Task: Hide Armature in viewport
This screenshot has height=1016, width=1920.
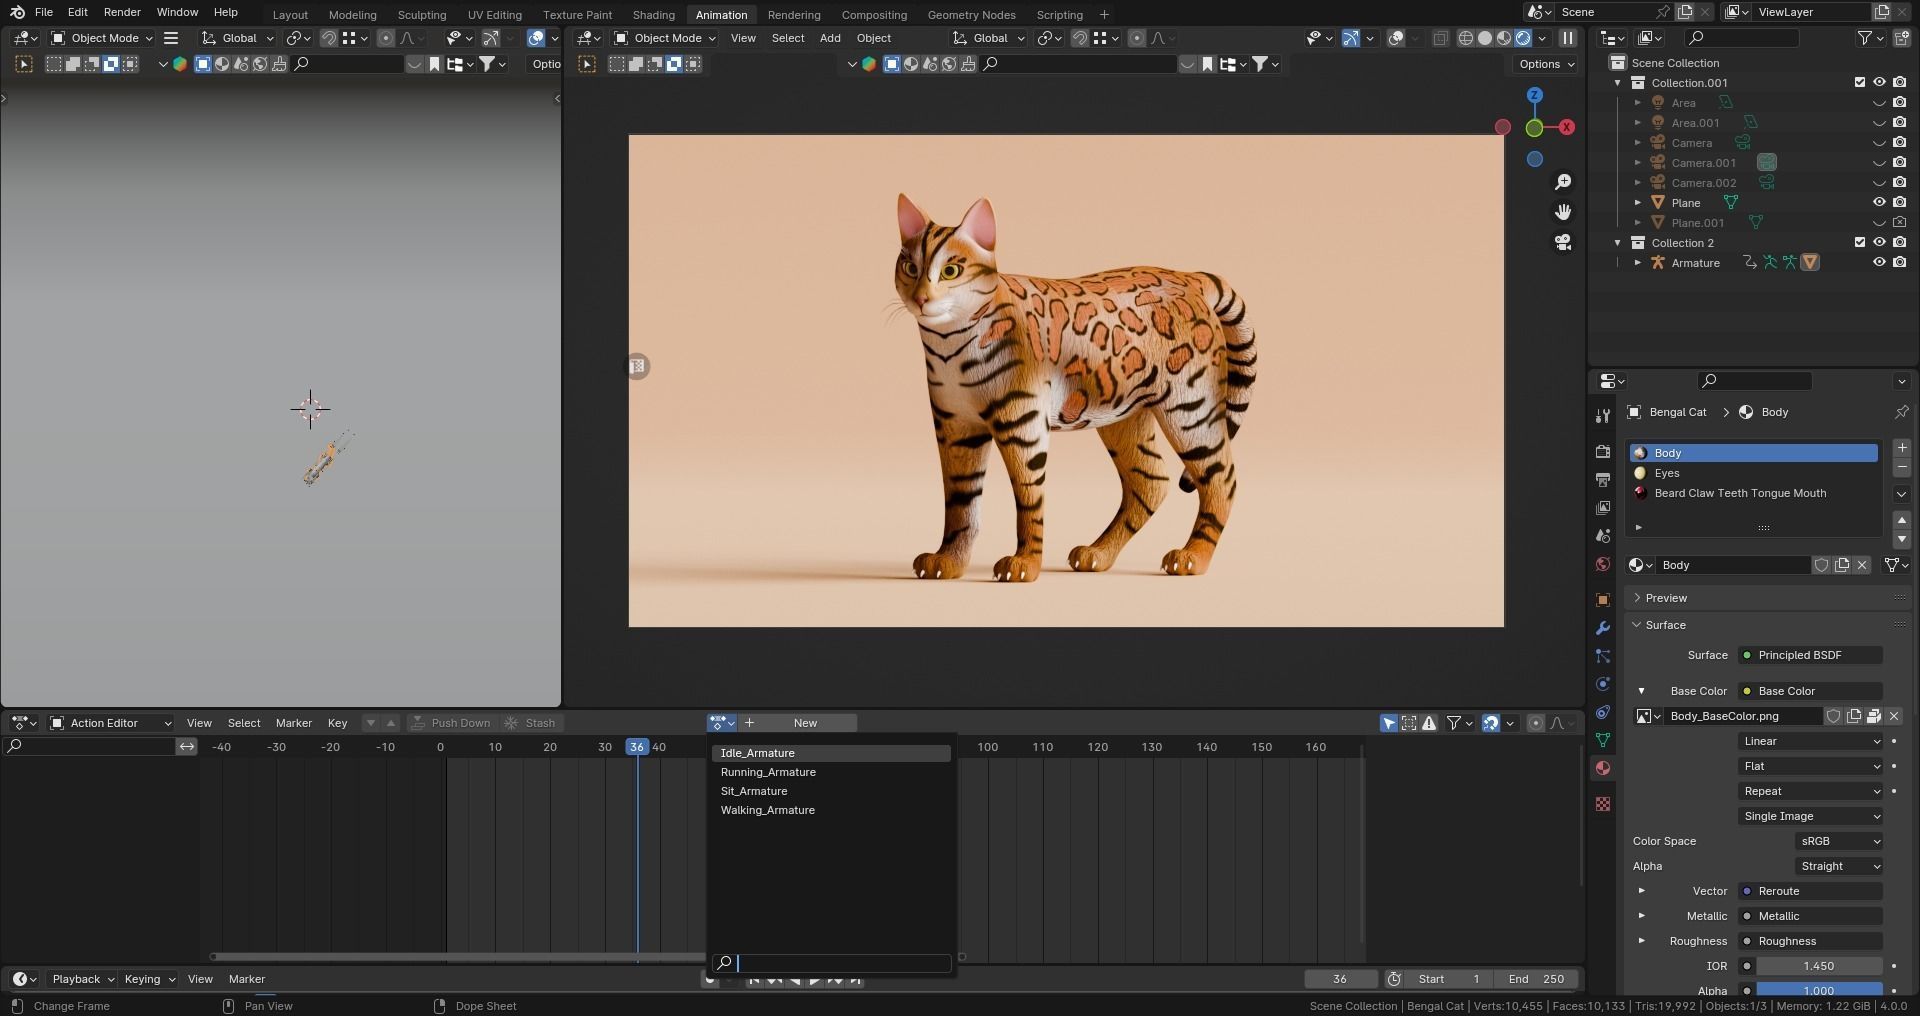Action: [x=1879, y=262]
